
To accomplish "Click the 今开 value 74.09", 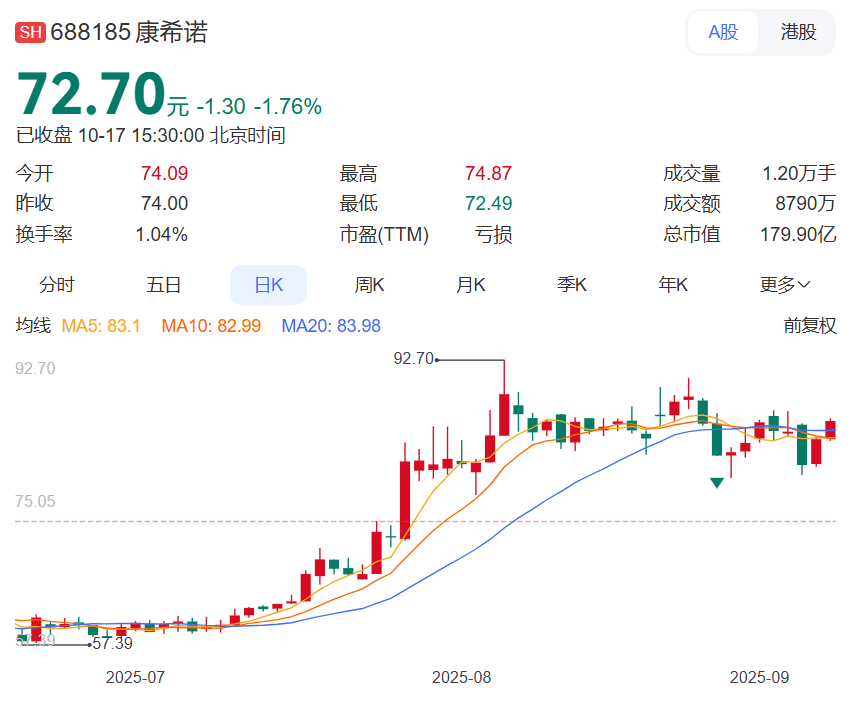I will [164, 173].
